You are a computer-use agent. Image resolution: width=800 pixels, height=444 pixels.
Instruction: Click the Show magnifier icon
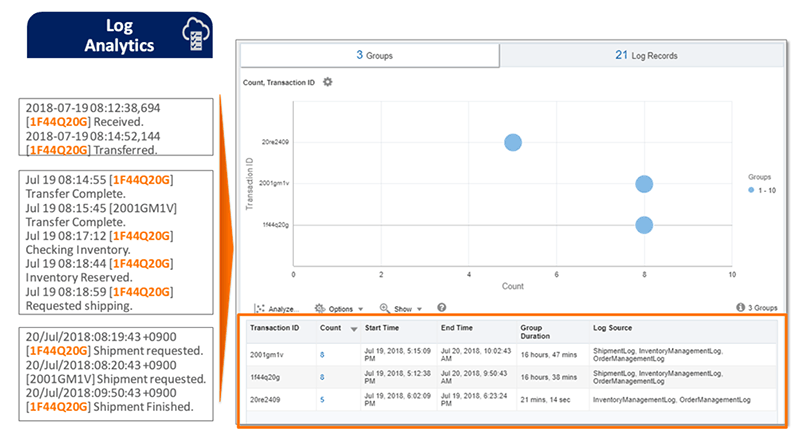click(384, 308)
